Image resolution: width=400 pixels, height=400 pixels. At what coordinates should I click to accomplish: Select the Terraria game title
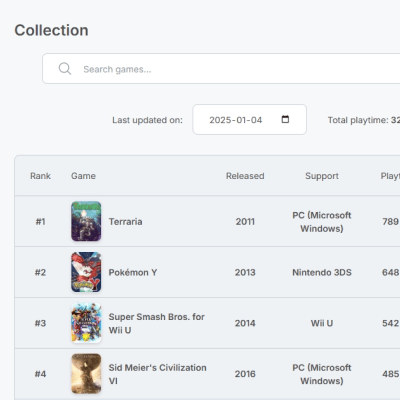(125, 222)
